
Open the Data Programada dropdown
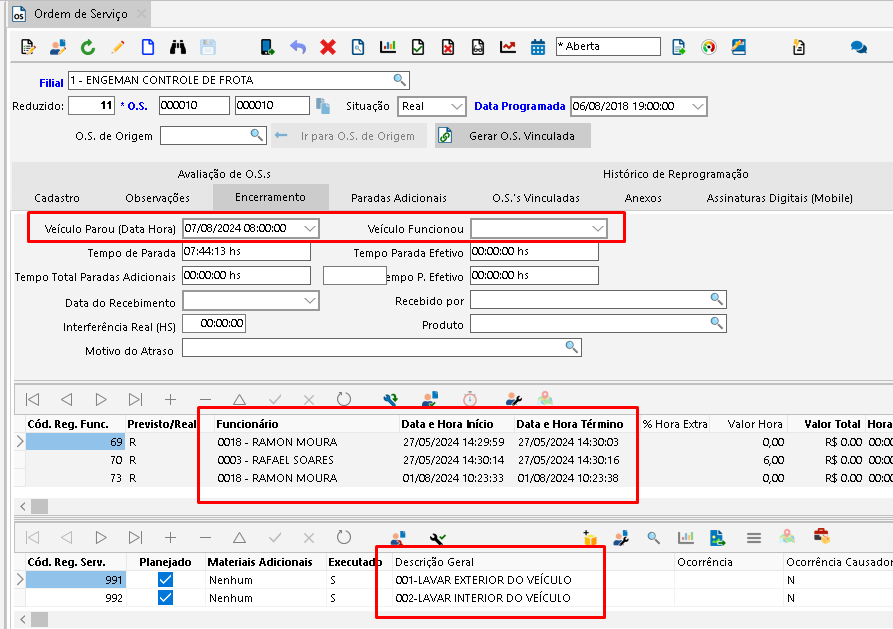697,106
